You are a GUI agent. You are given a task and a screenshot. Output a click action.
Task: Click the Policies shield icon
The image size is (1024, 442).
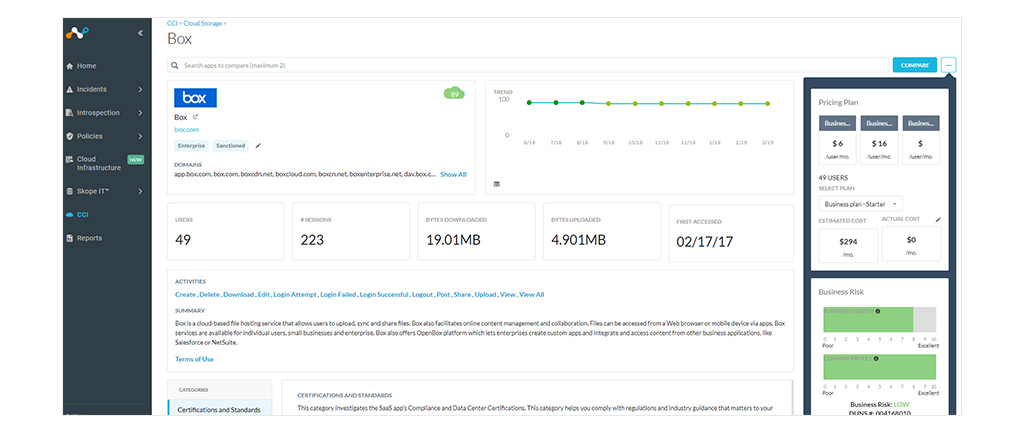point(69,136)
